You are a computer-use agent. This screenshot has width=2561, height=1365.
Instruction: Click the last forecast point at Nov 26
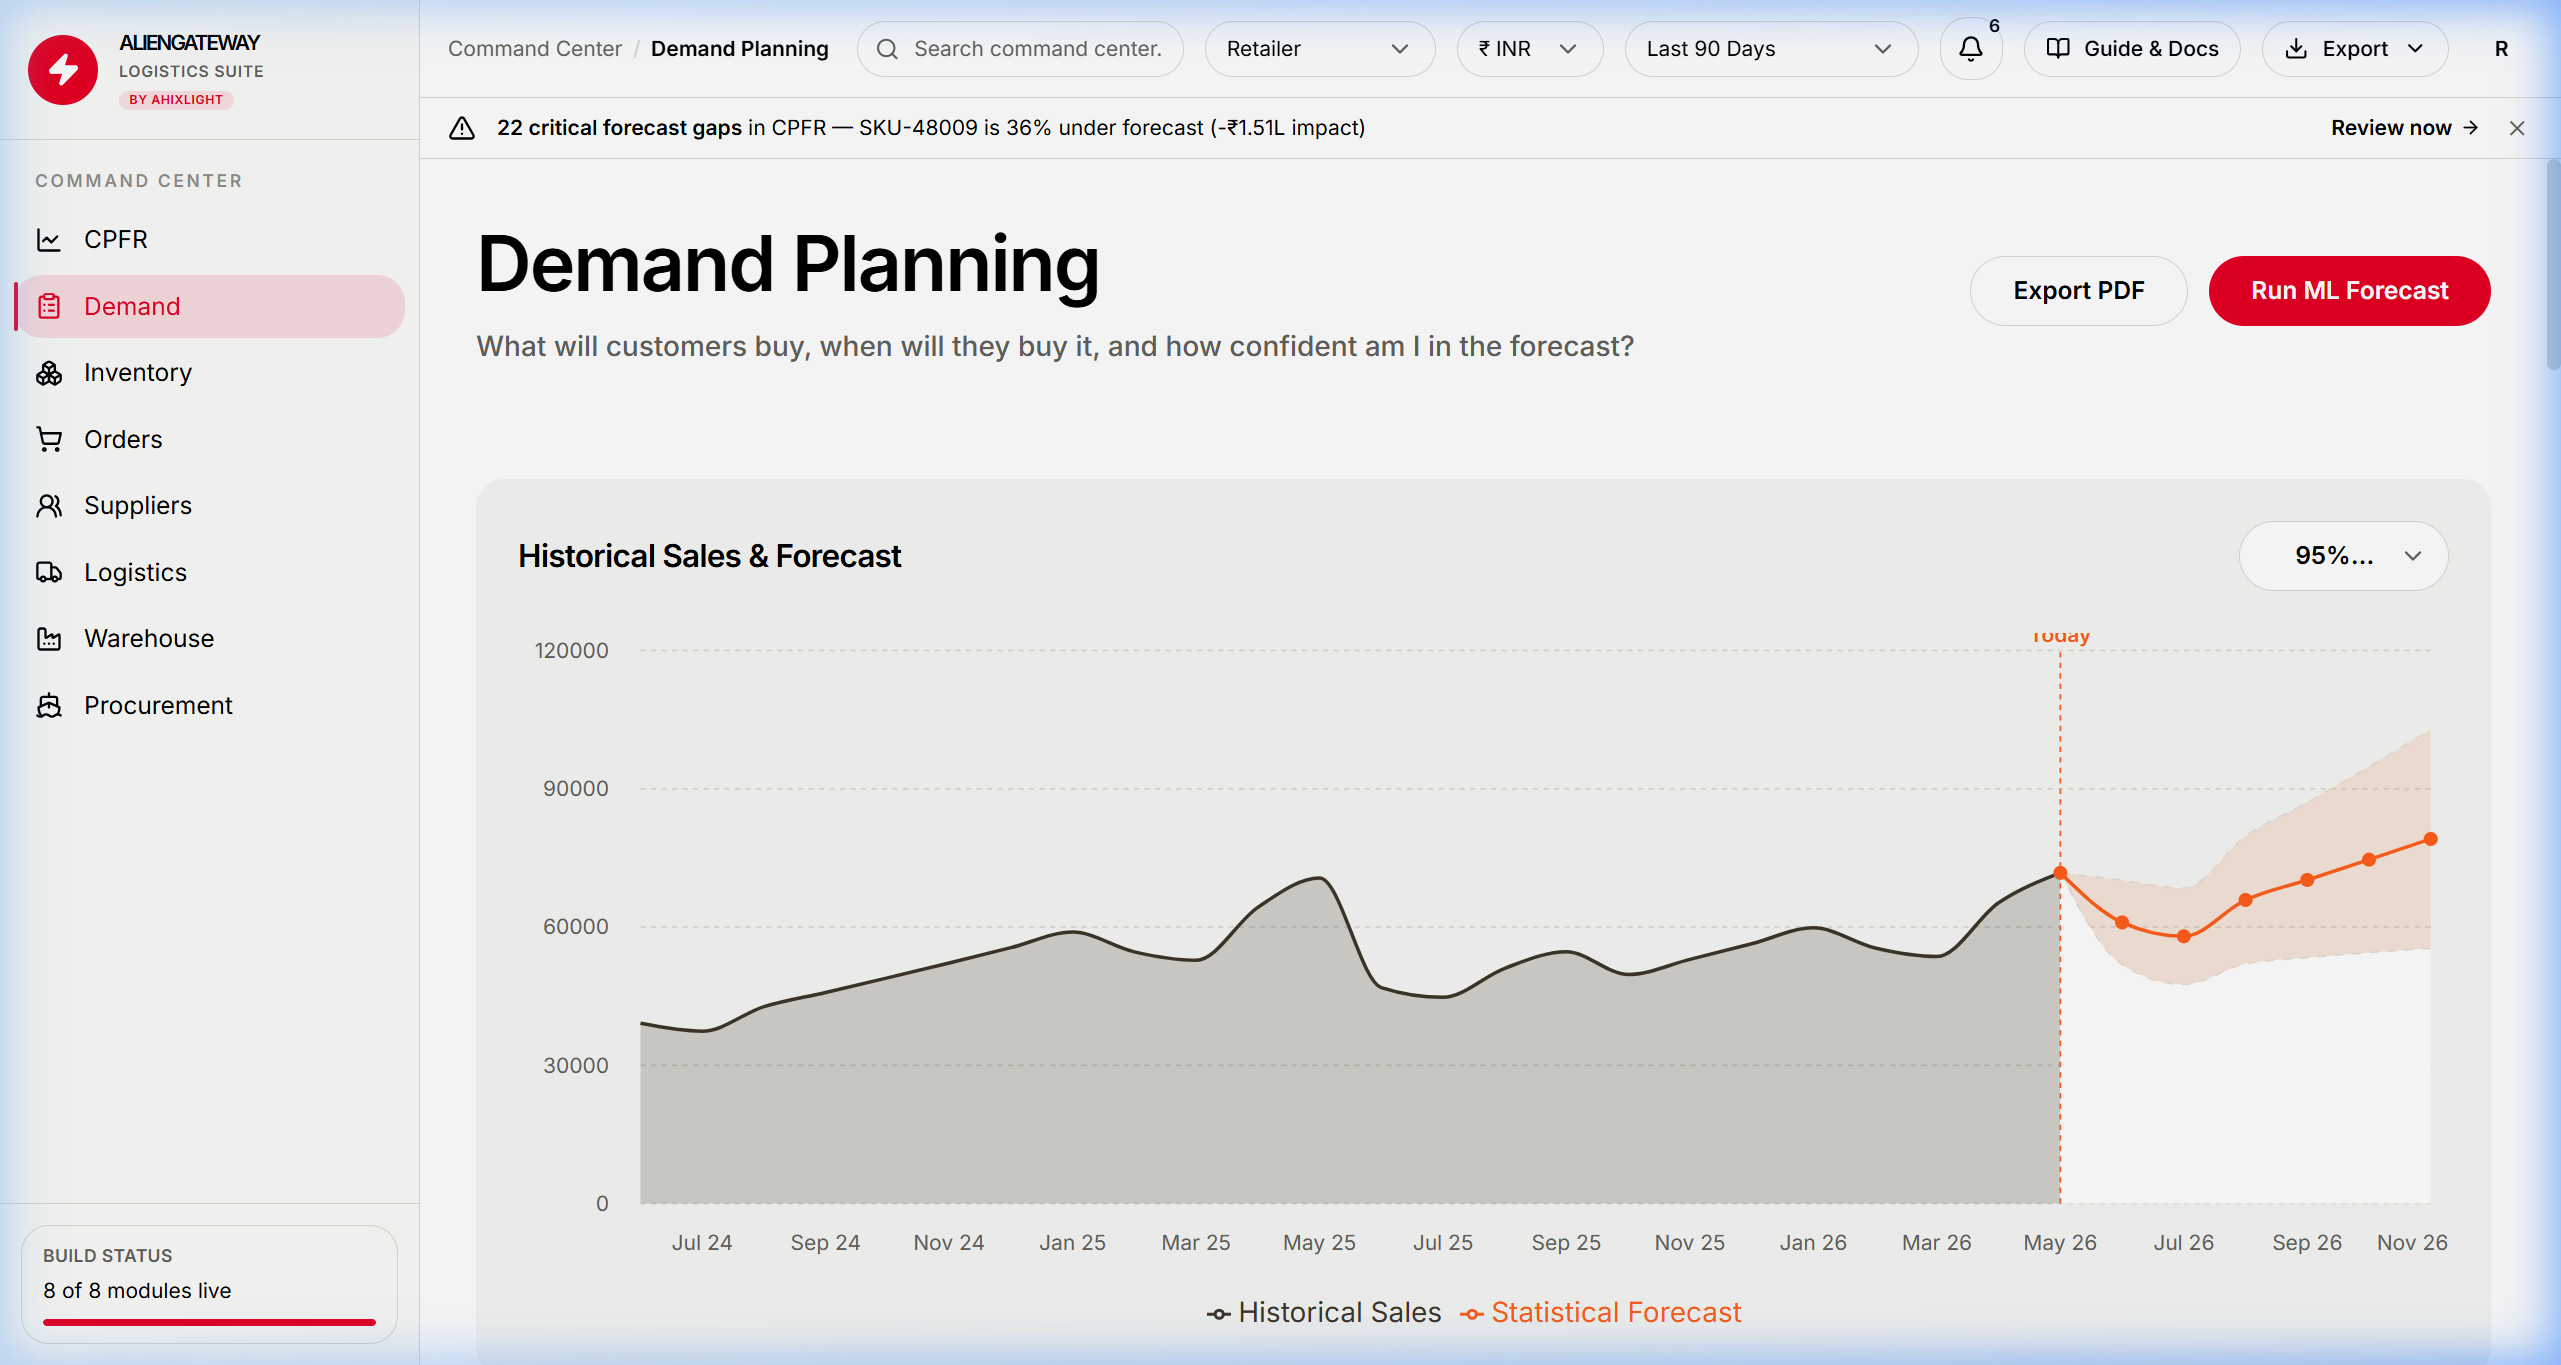(x=2430, y=839)
